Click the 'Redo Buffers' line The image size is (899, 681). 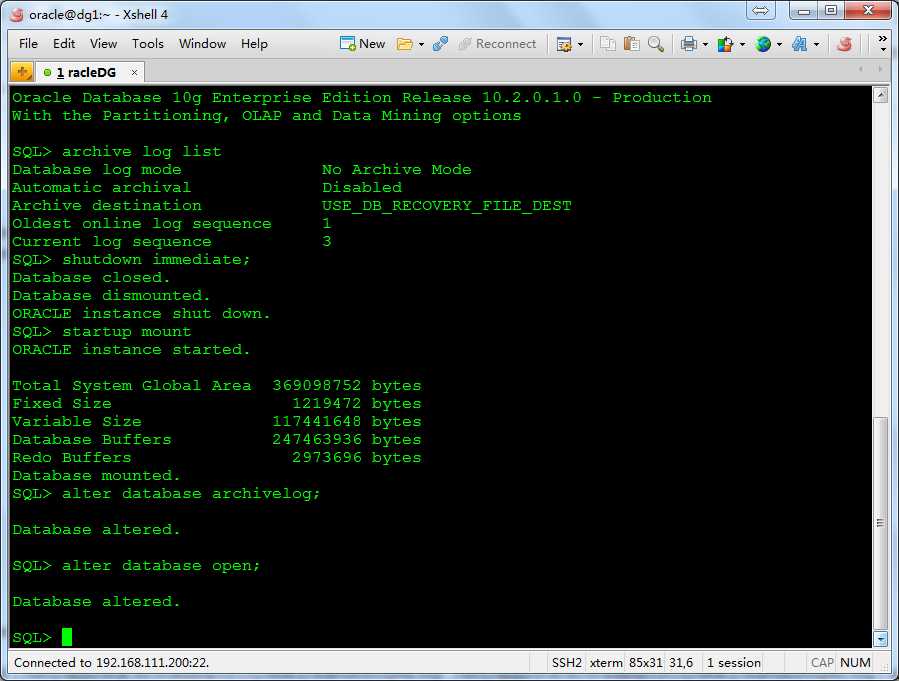pos(217,458)
